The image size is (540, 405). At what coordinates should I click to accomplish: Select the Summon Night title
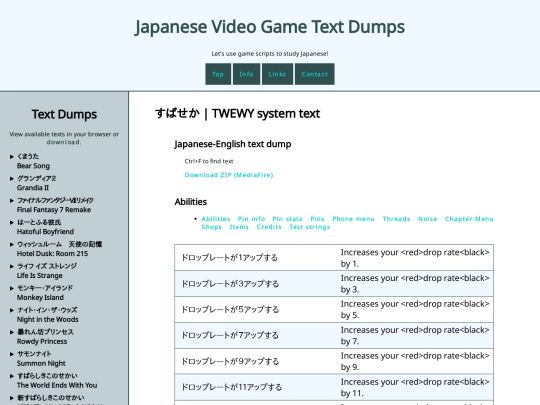(x=41, y=359)
